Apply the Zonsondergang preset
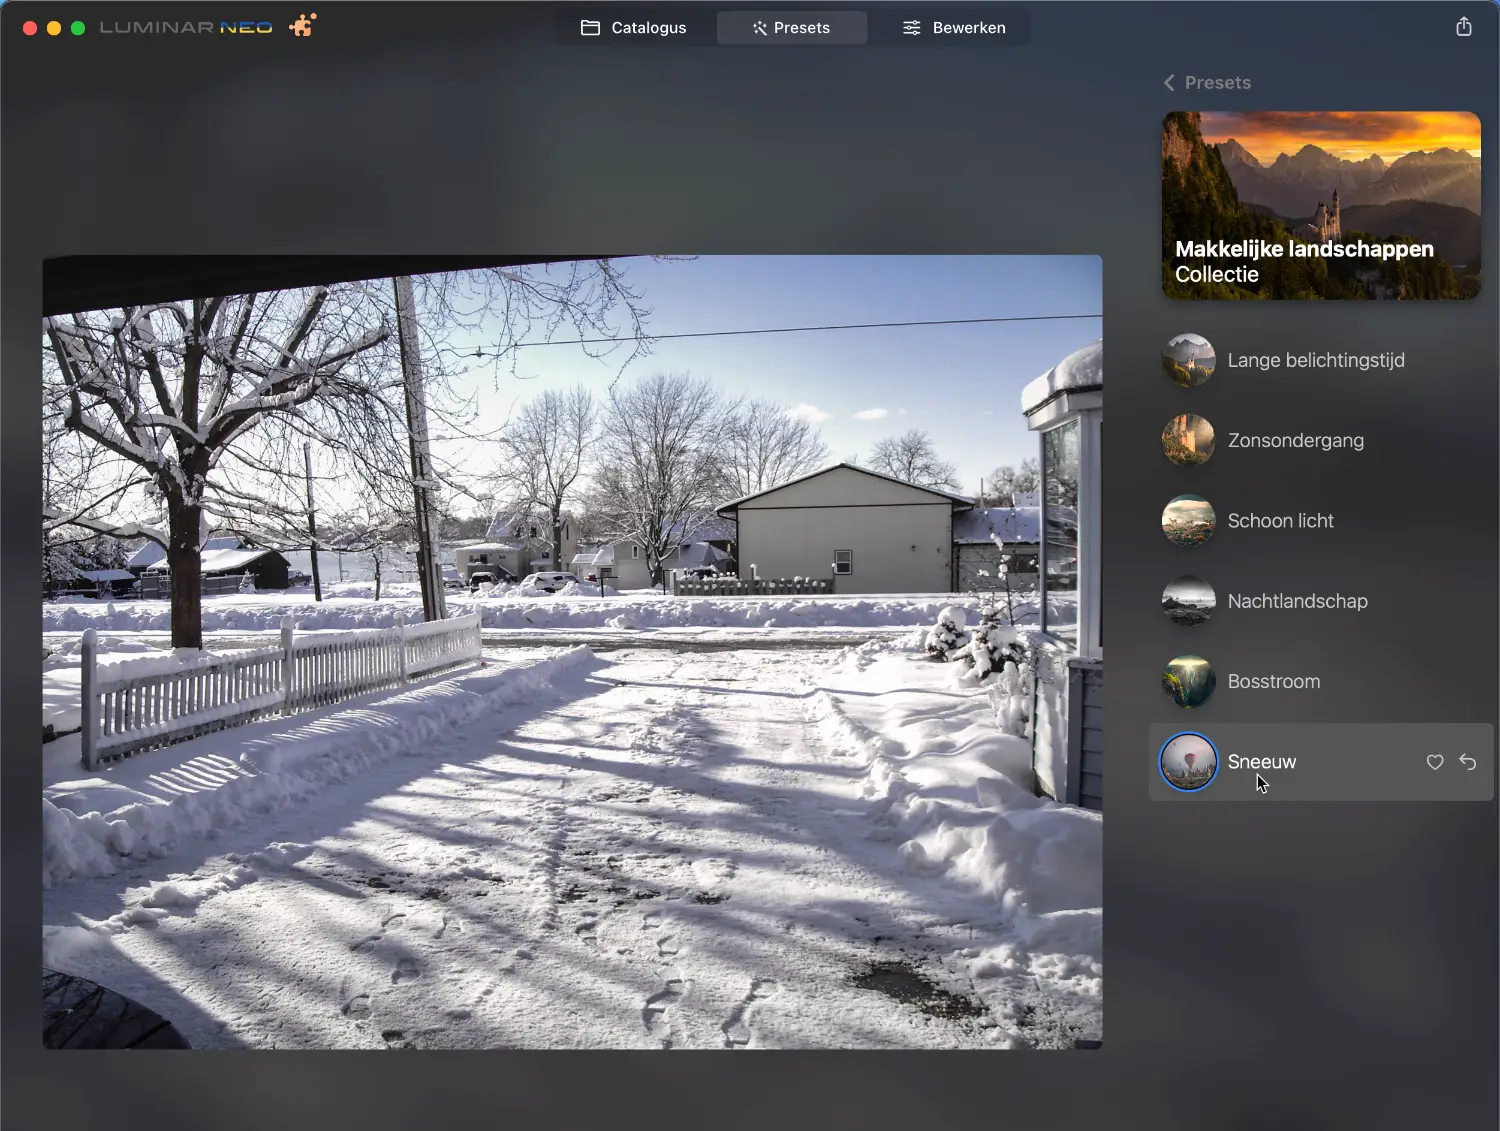Viewport: 1500px width, 1131px height. [1321, 440]
